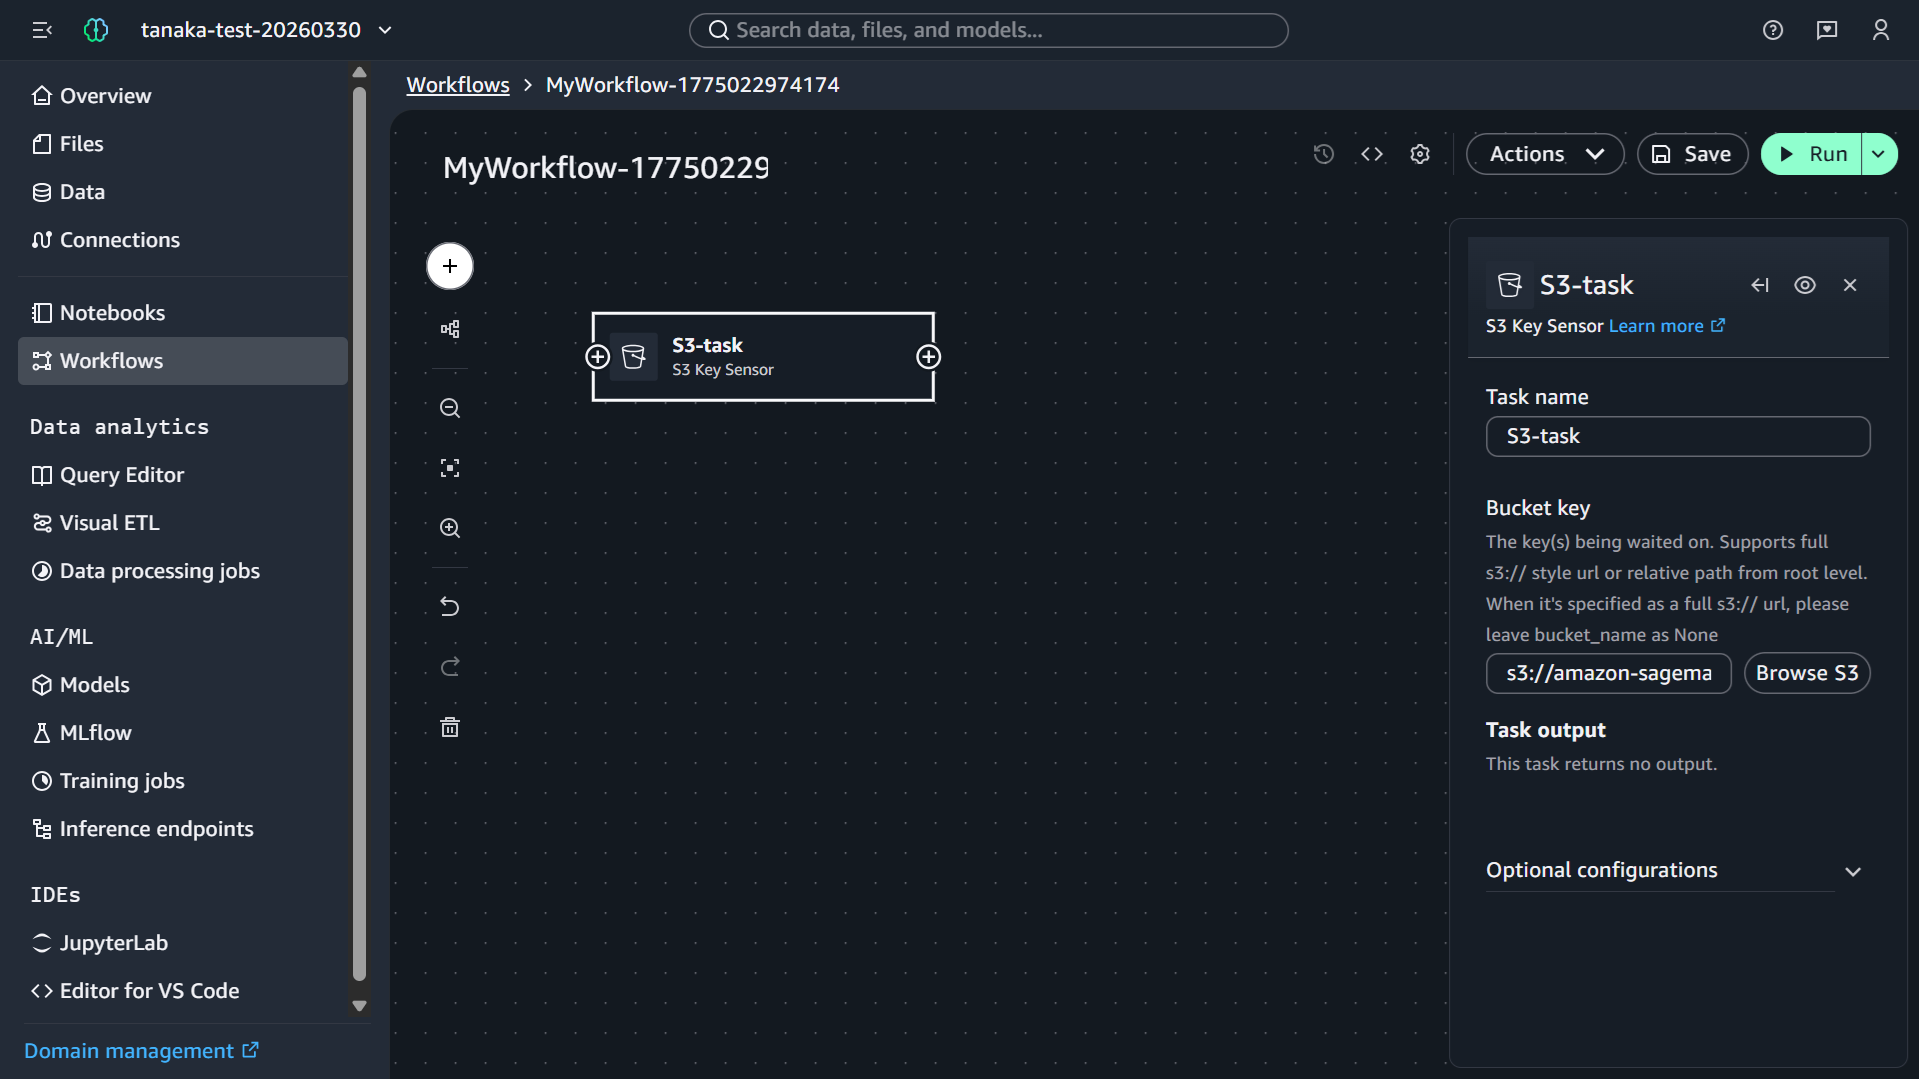
Task: Save the workflow
Action: [1692, 154]
